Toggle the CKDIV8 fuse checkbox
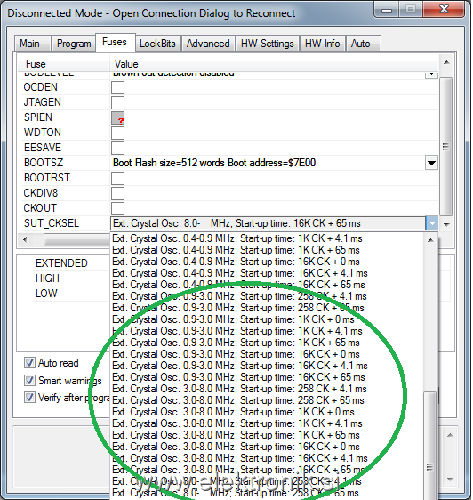The width and height of the screenshot is (473, 500). point(117,193)
